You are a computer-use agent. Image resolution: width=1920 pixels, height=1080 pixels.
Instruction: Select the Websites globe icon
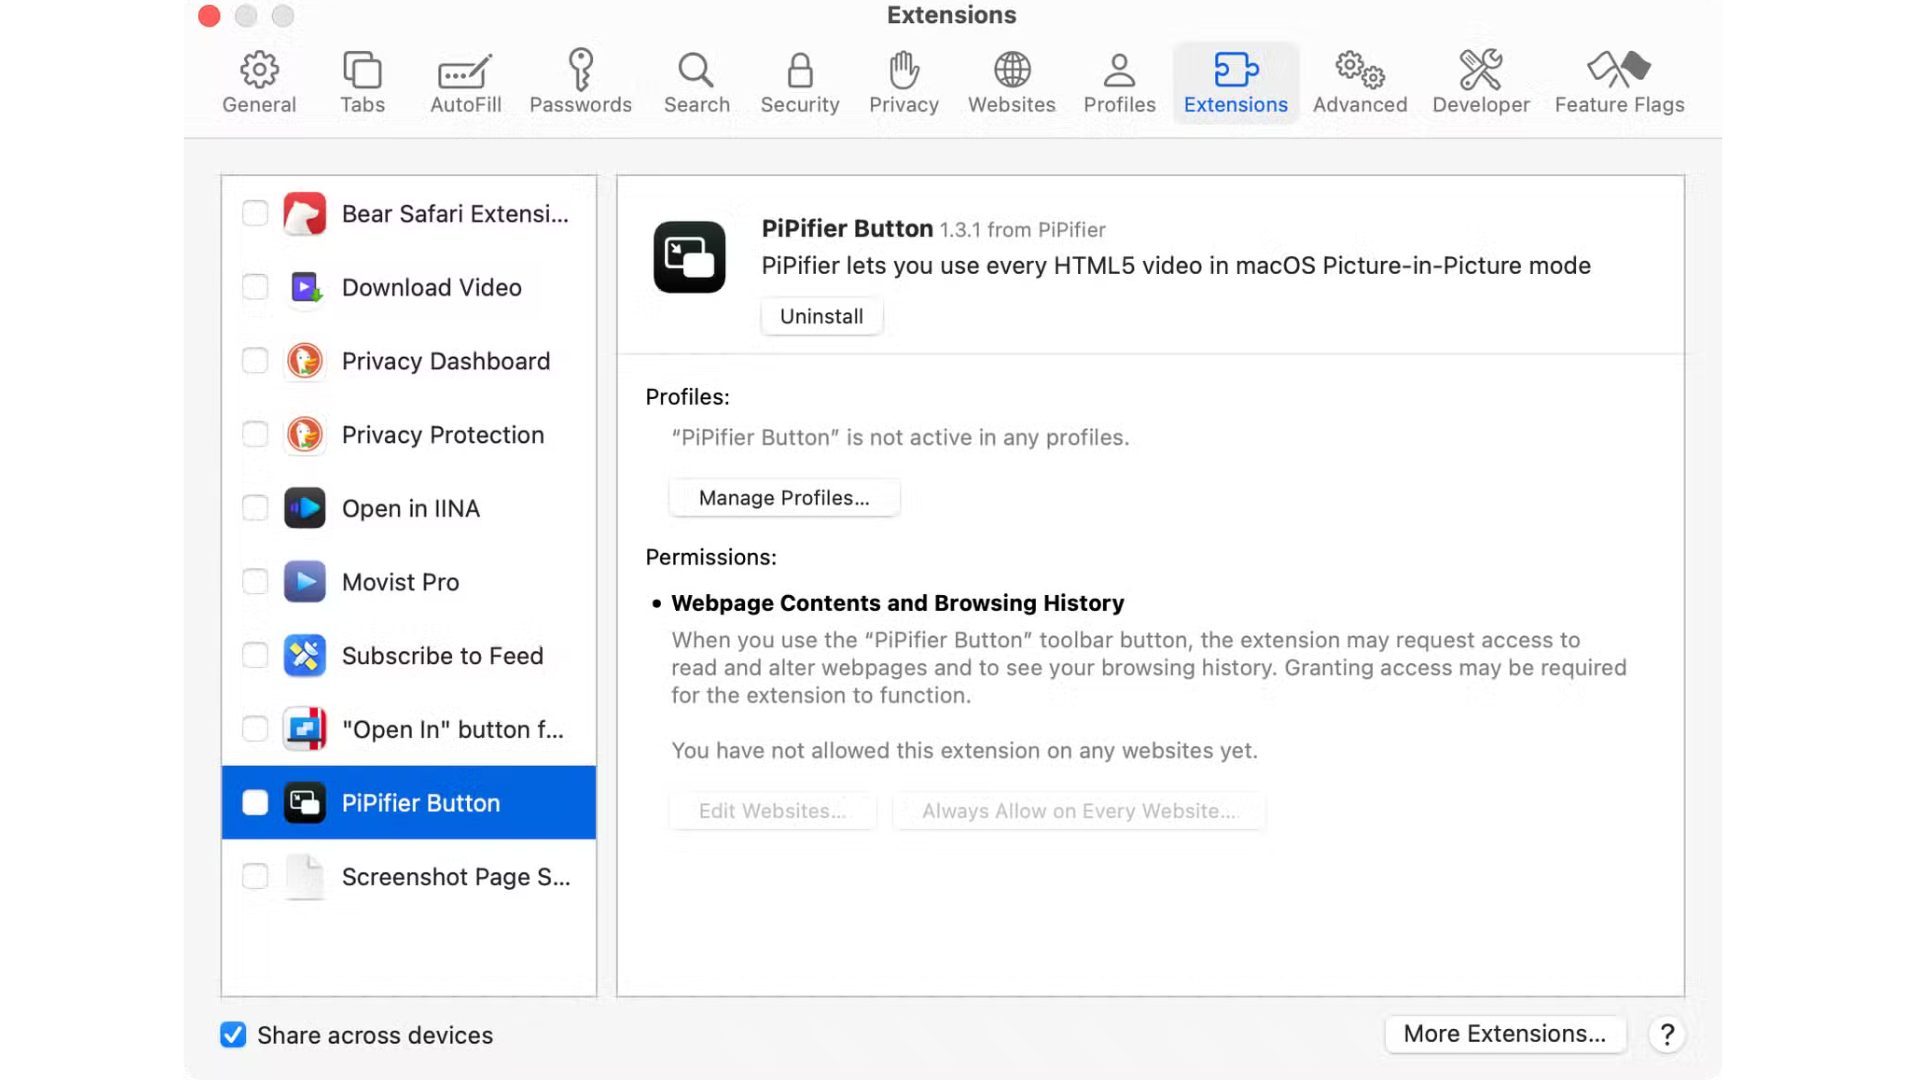1011,70
